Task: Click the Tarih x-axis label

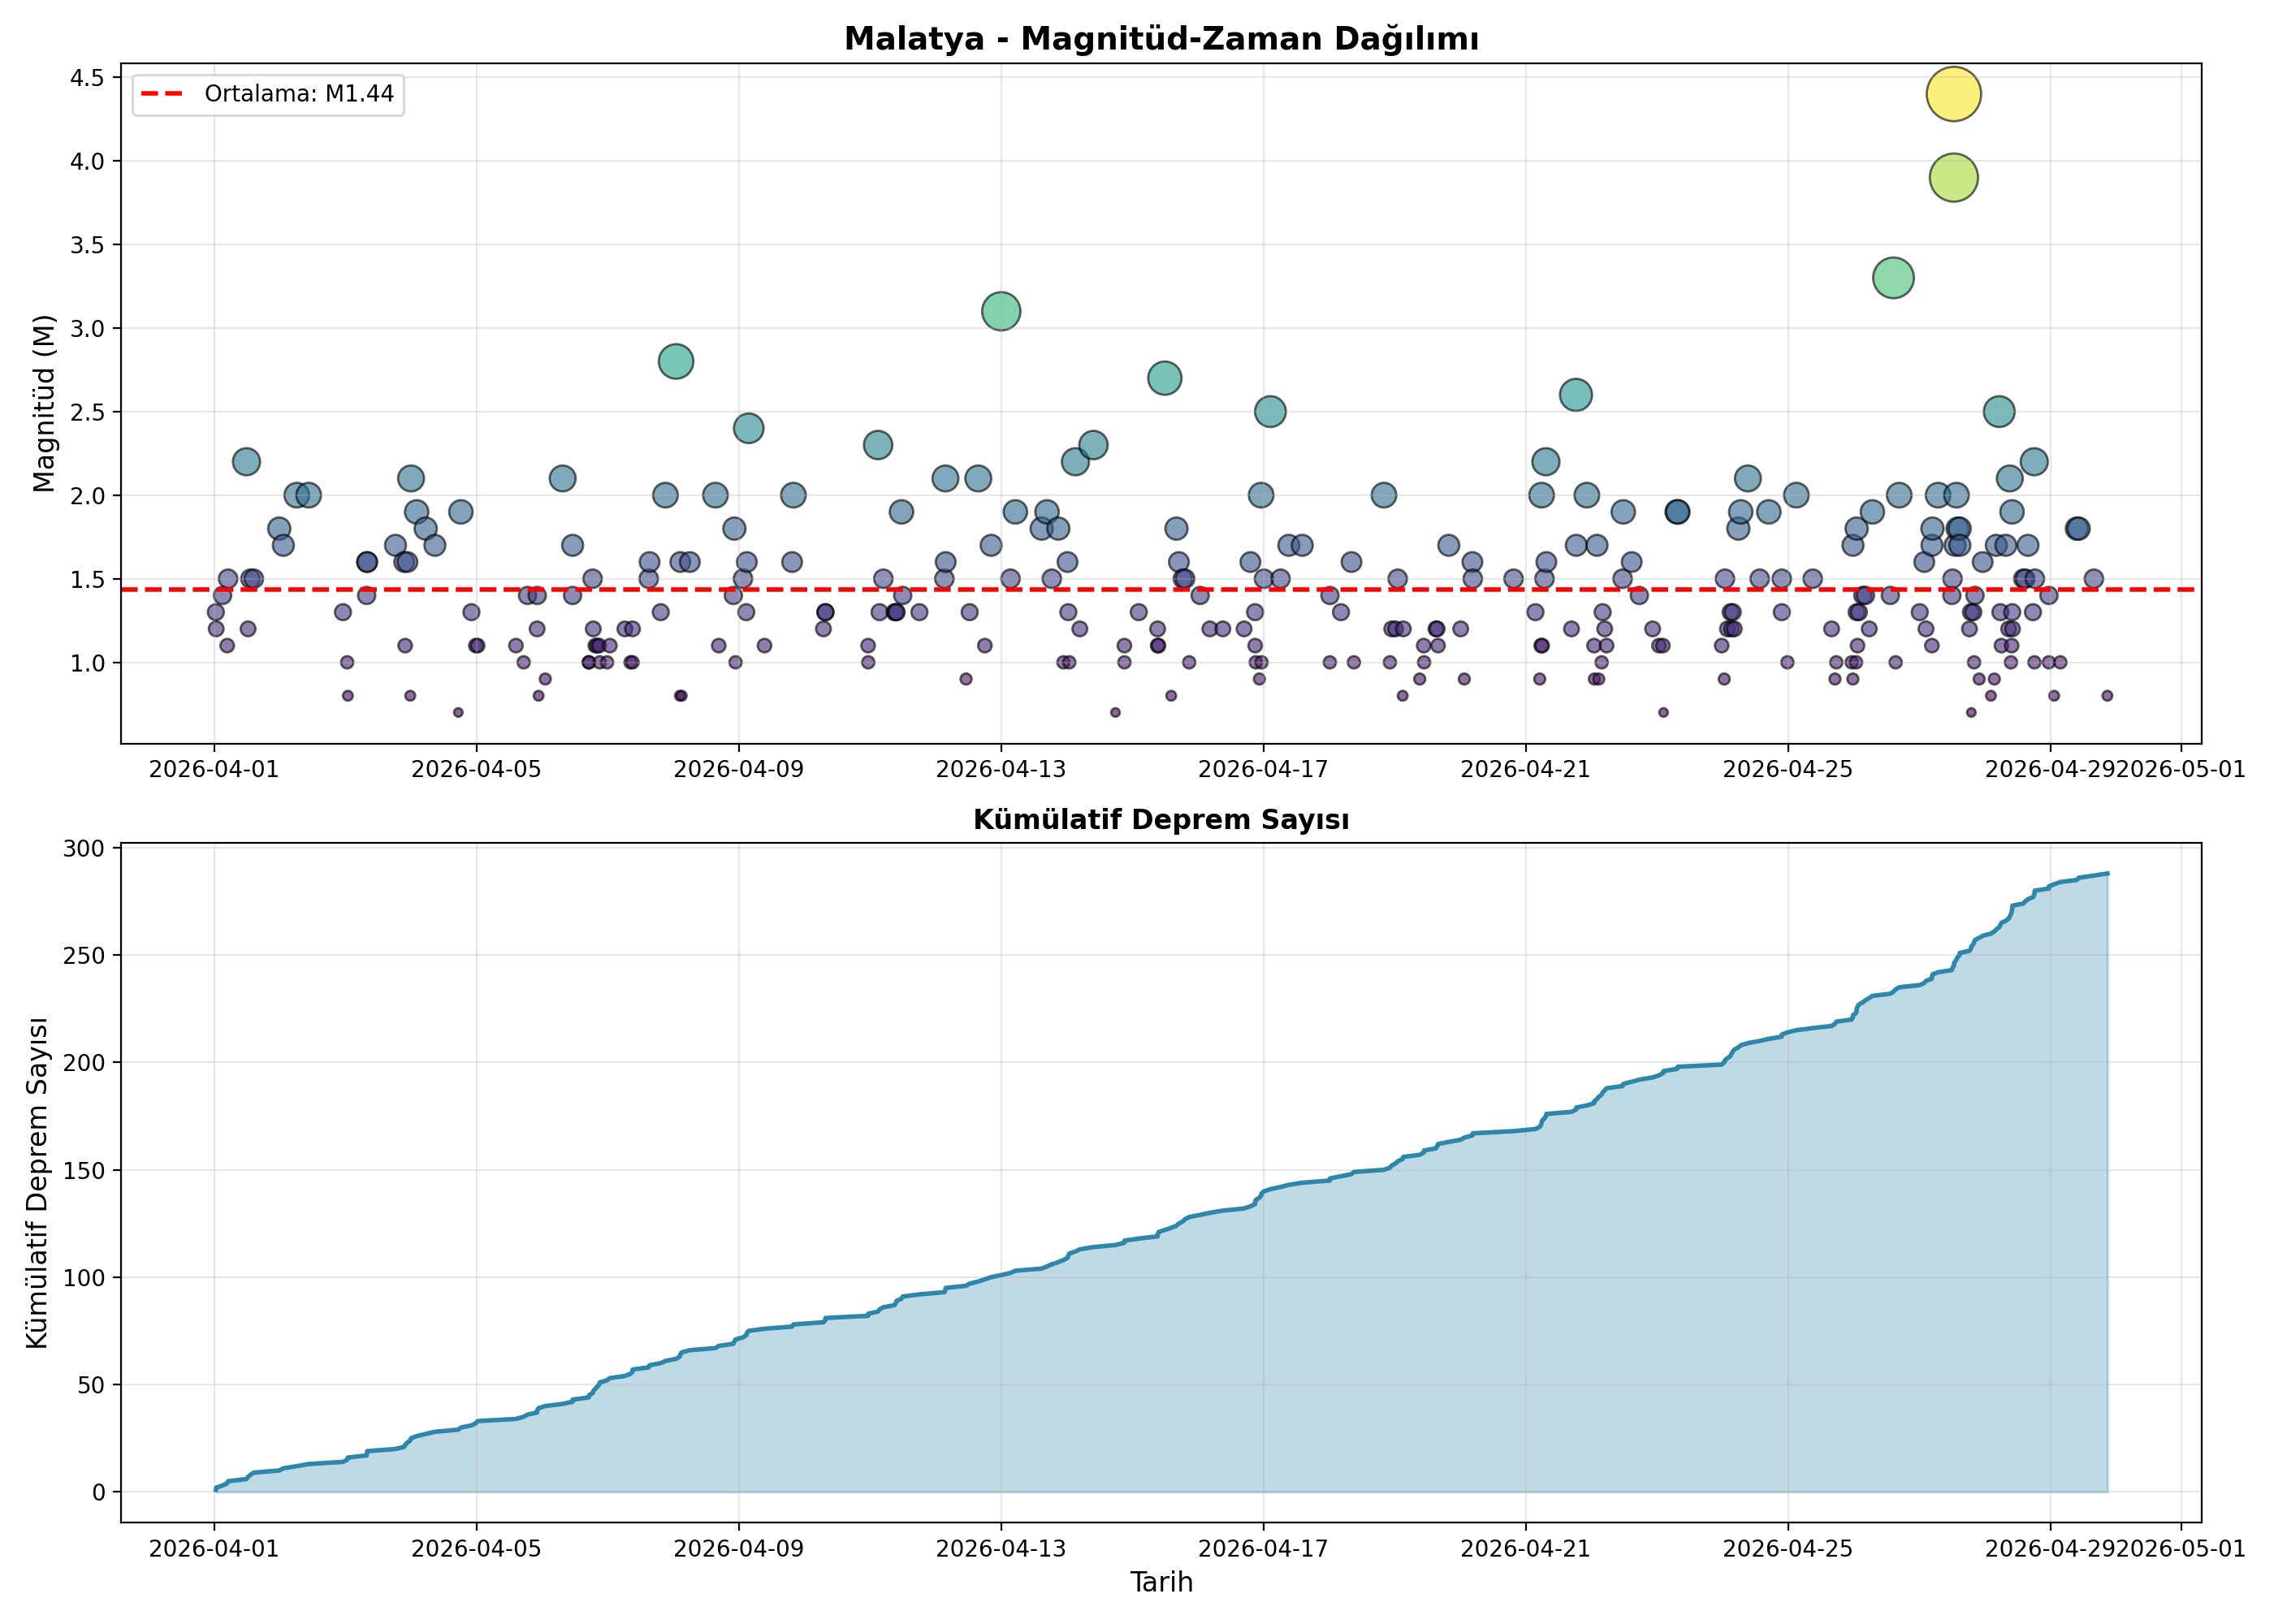Action: click(1161, 1582)
